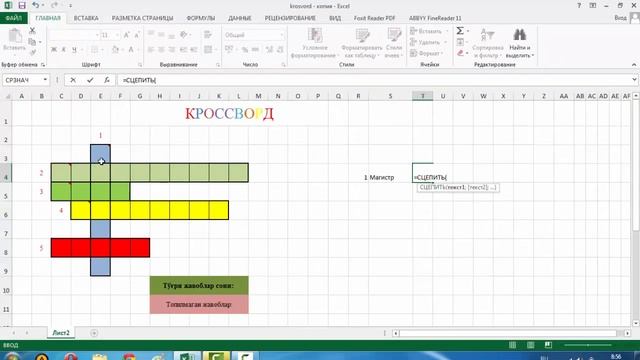Viewport: 640px width, 360px height.
Task: Open the Foxit Reader PDF tab
Action: click(374, 18)
